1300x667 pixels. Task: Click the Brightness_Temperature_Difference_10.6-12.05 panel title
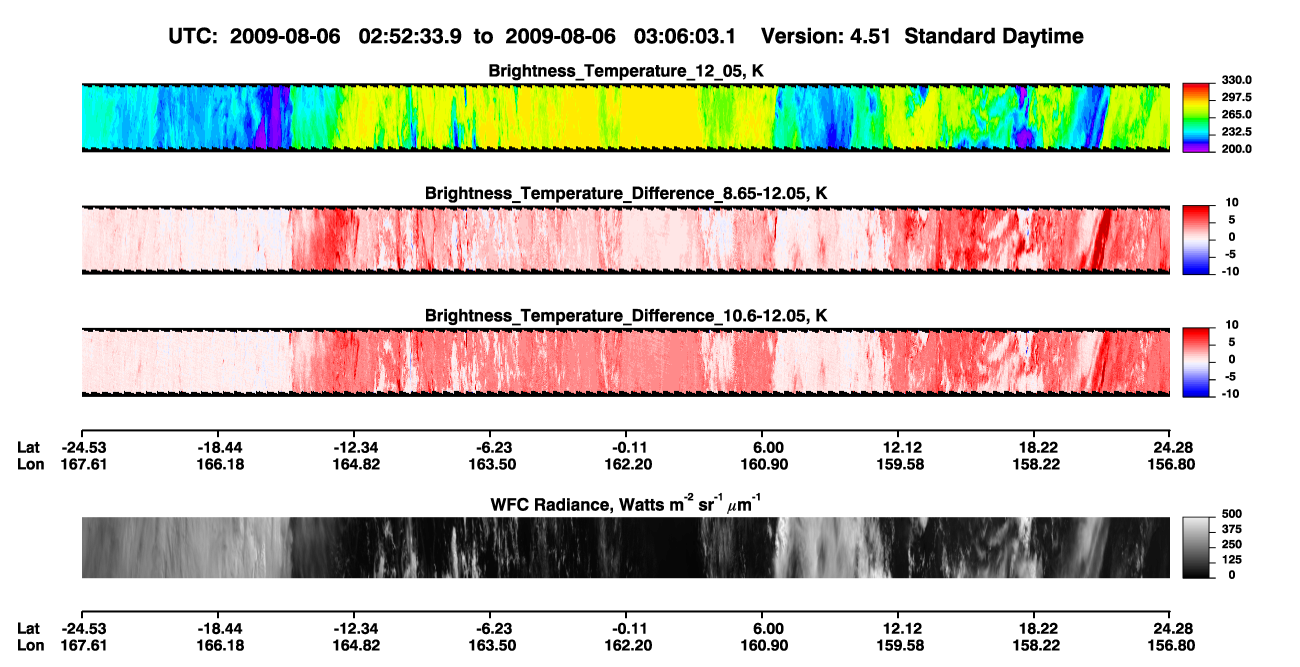point(626,316)
